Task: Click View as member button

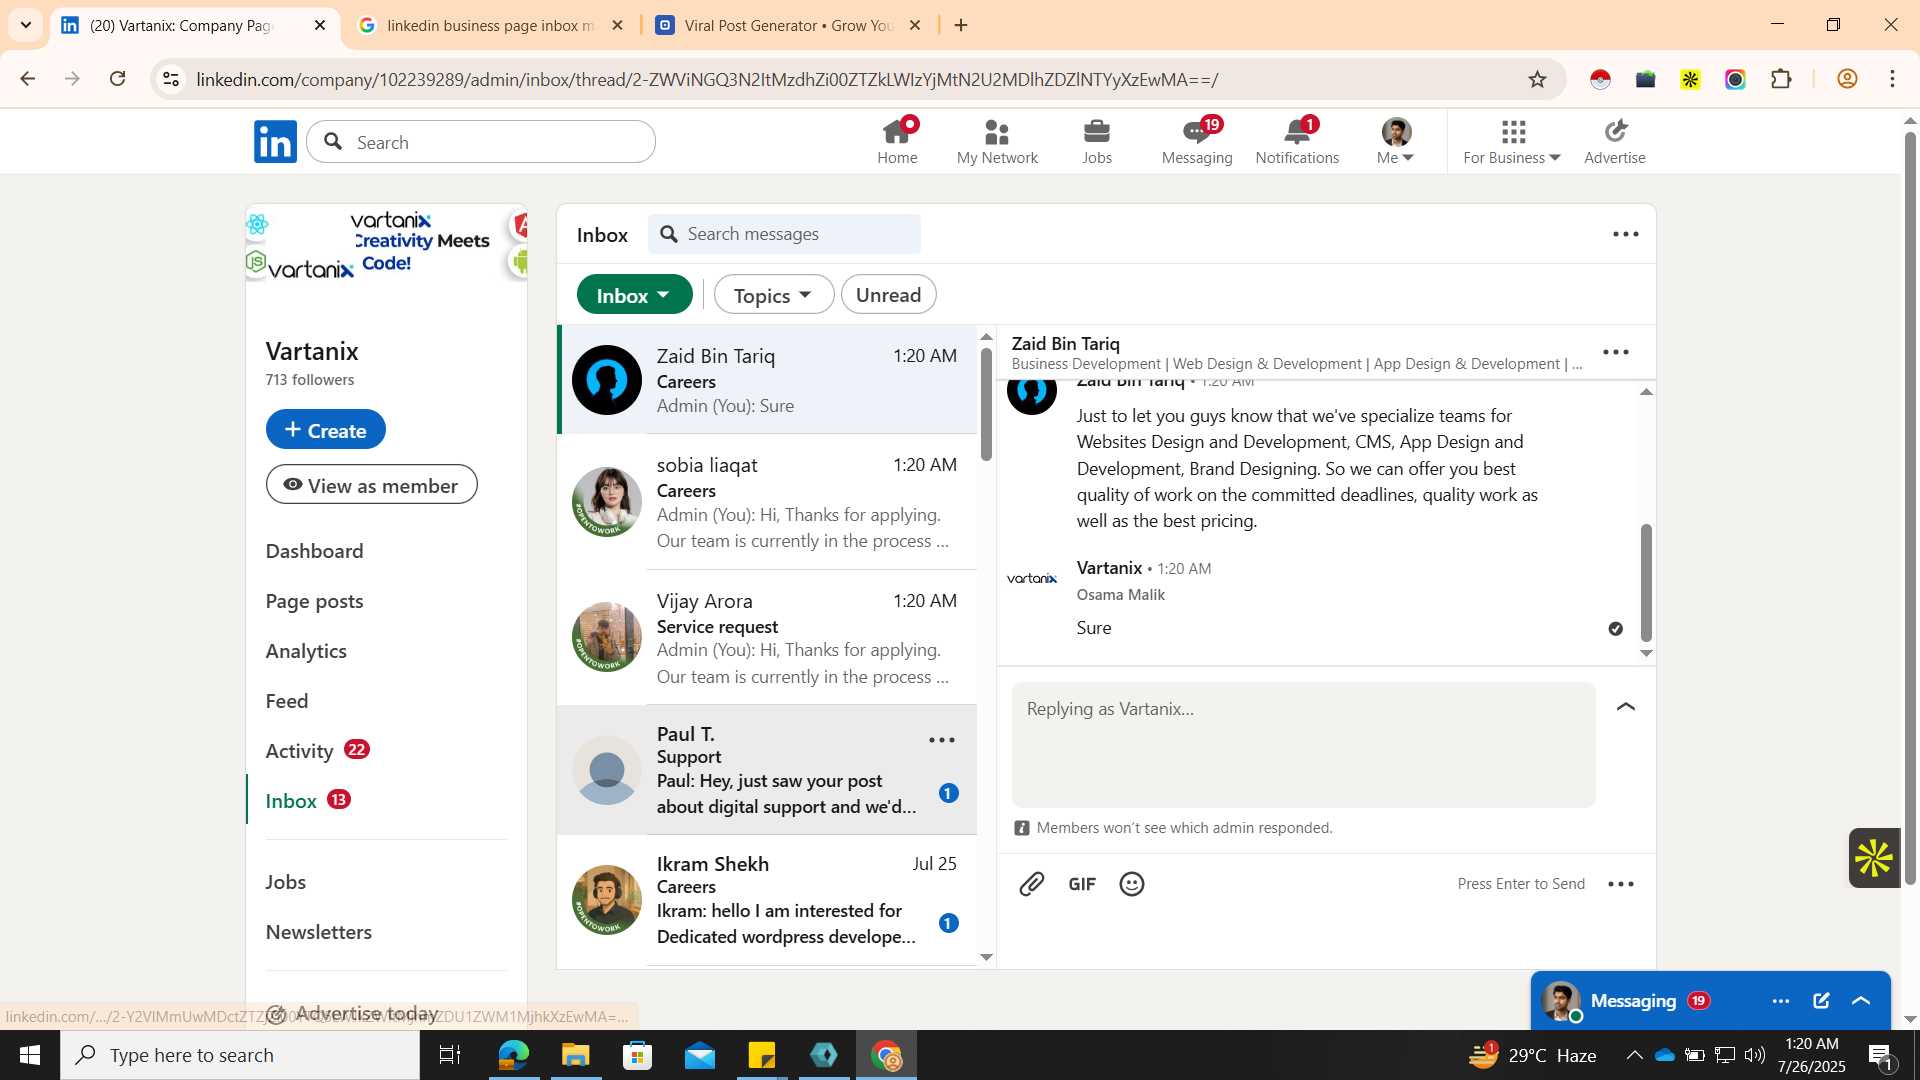Action: 371,485
